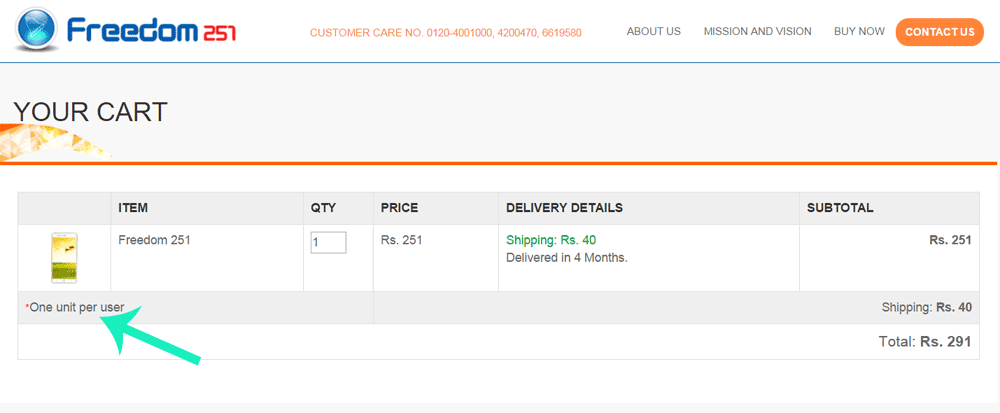Click the ITEM column header
The image size is (1000, 413).
[133, 208]
